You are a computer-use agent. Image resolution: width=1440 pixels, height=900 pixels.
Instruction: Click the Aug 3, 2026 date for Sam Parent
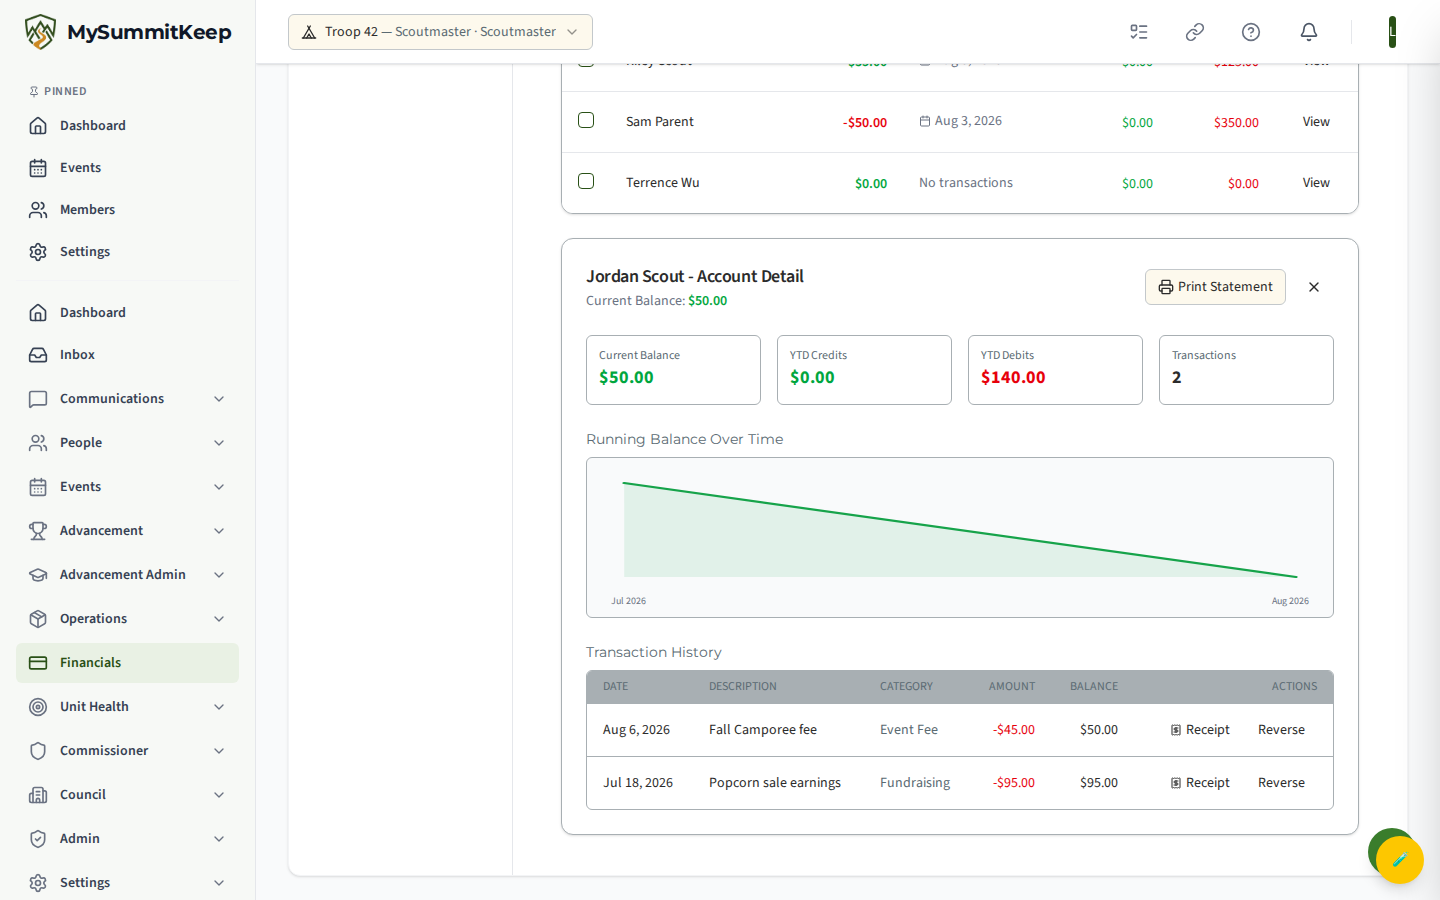click(x=960, y=121)
